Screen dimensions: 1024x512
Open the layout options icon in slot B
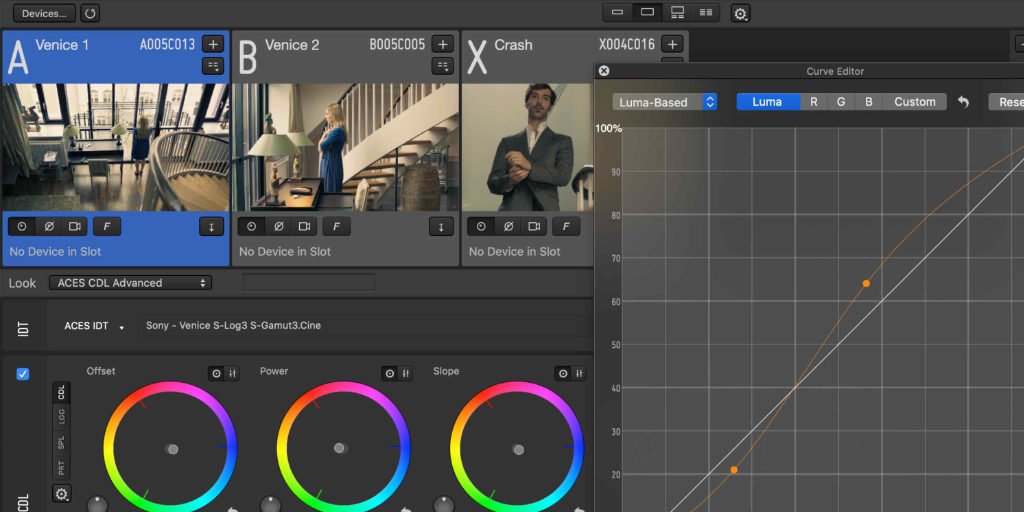[x=443, y=66]
